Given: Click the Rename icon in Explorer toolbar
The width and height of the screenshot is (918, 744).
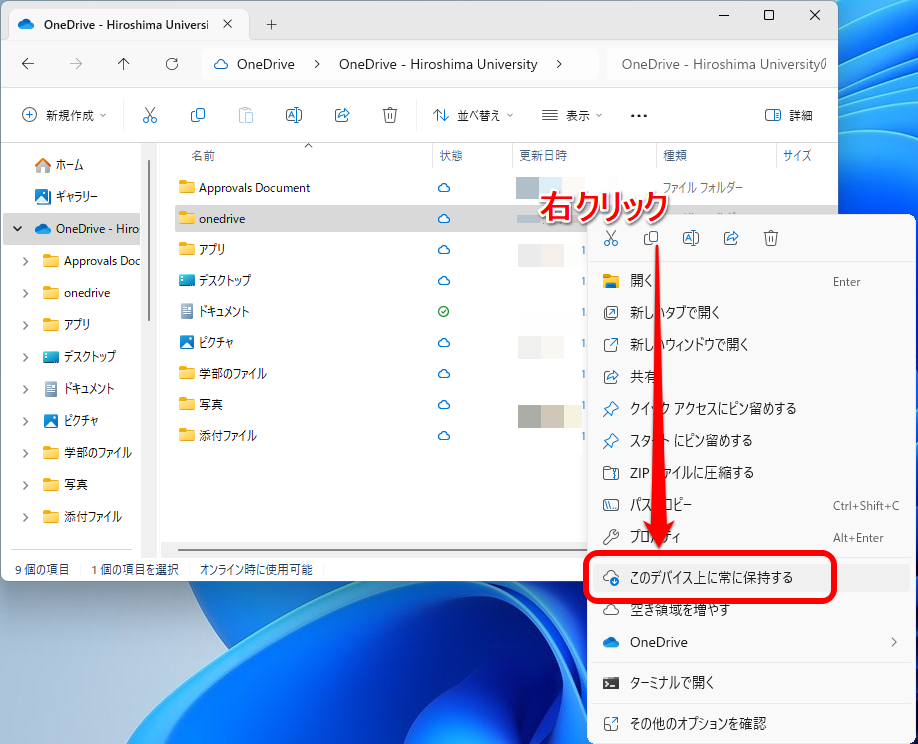Looking at the screenshot, I should [x=294, y=115].
